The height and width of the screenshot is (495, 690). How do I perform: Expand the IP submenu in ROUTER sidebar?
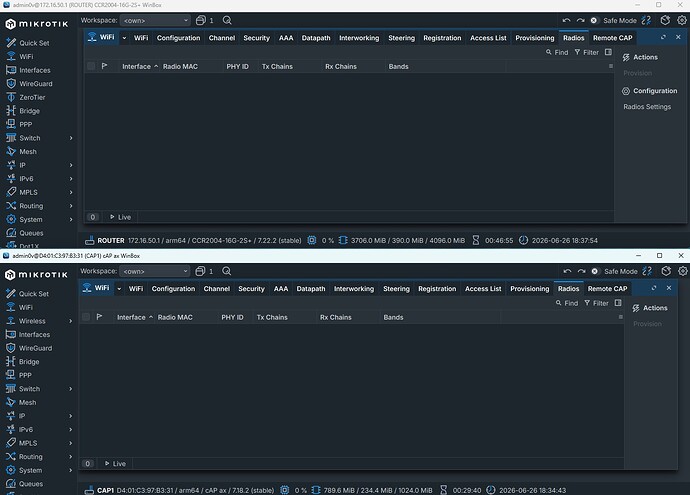(x=71, y=165)
